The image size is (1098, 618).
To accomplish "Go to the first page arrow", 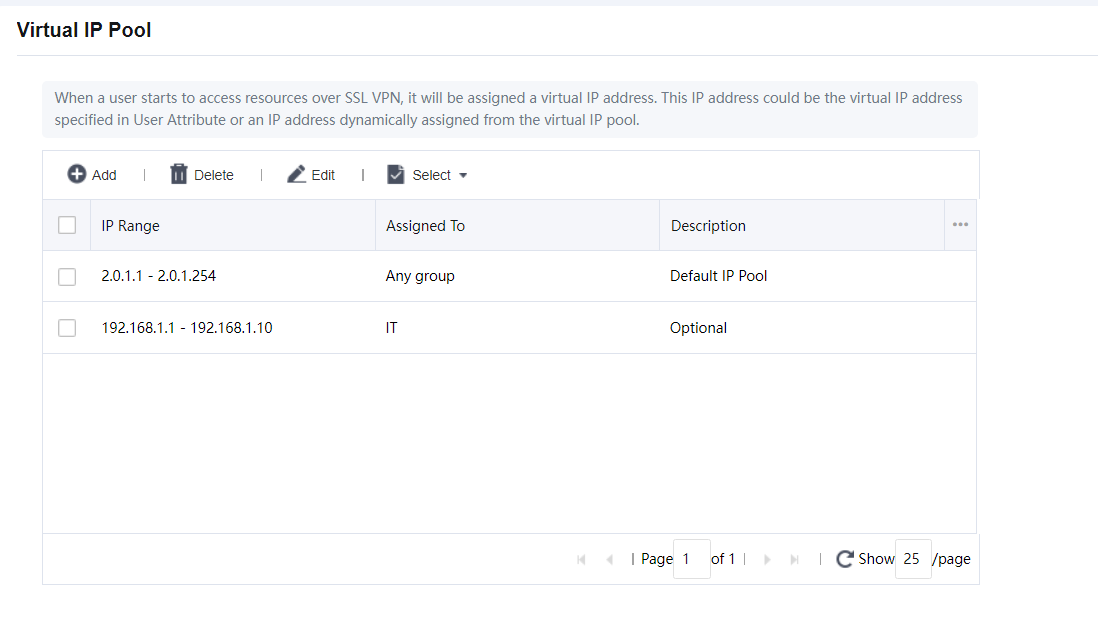I will (x=582, y=559).
